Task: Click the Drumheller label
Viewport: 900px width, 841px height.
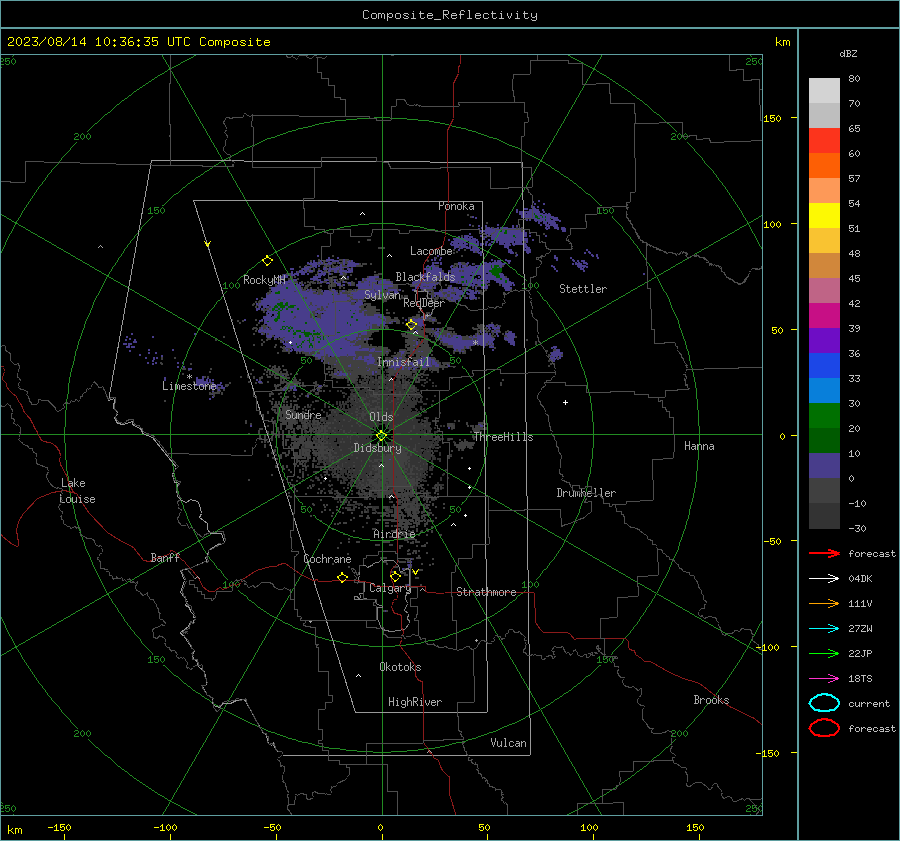Action: pos(586,493)
